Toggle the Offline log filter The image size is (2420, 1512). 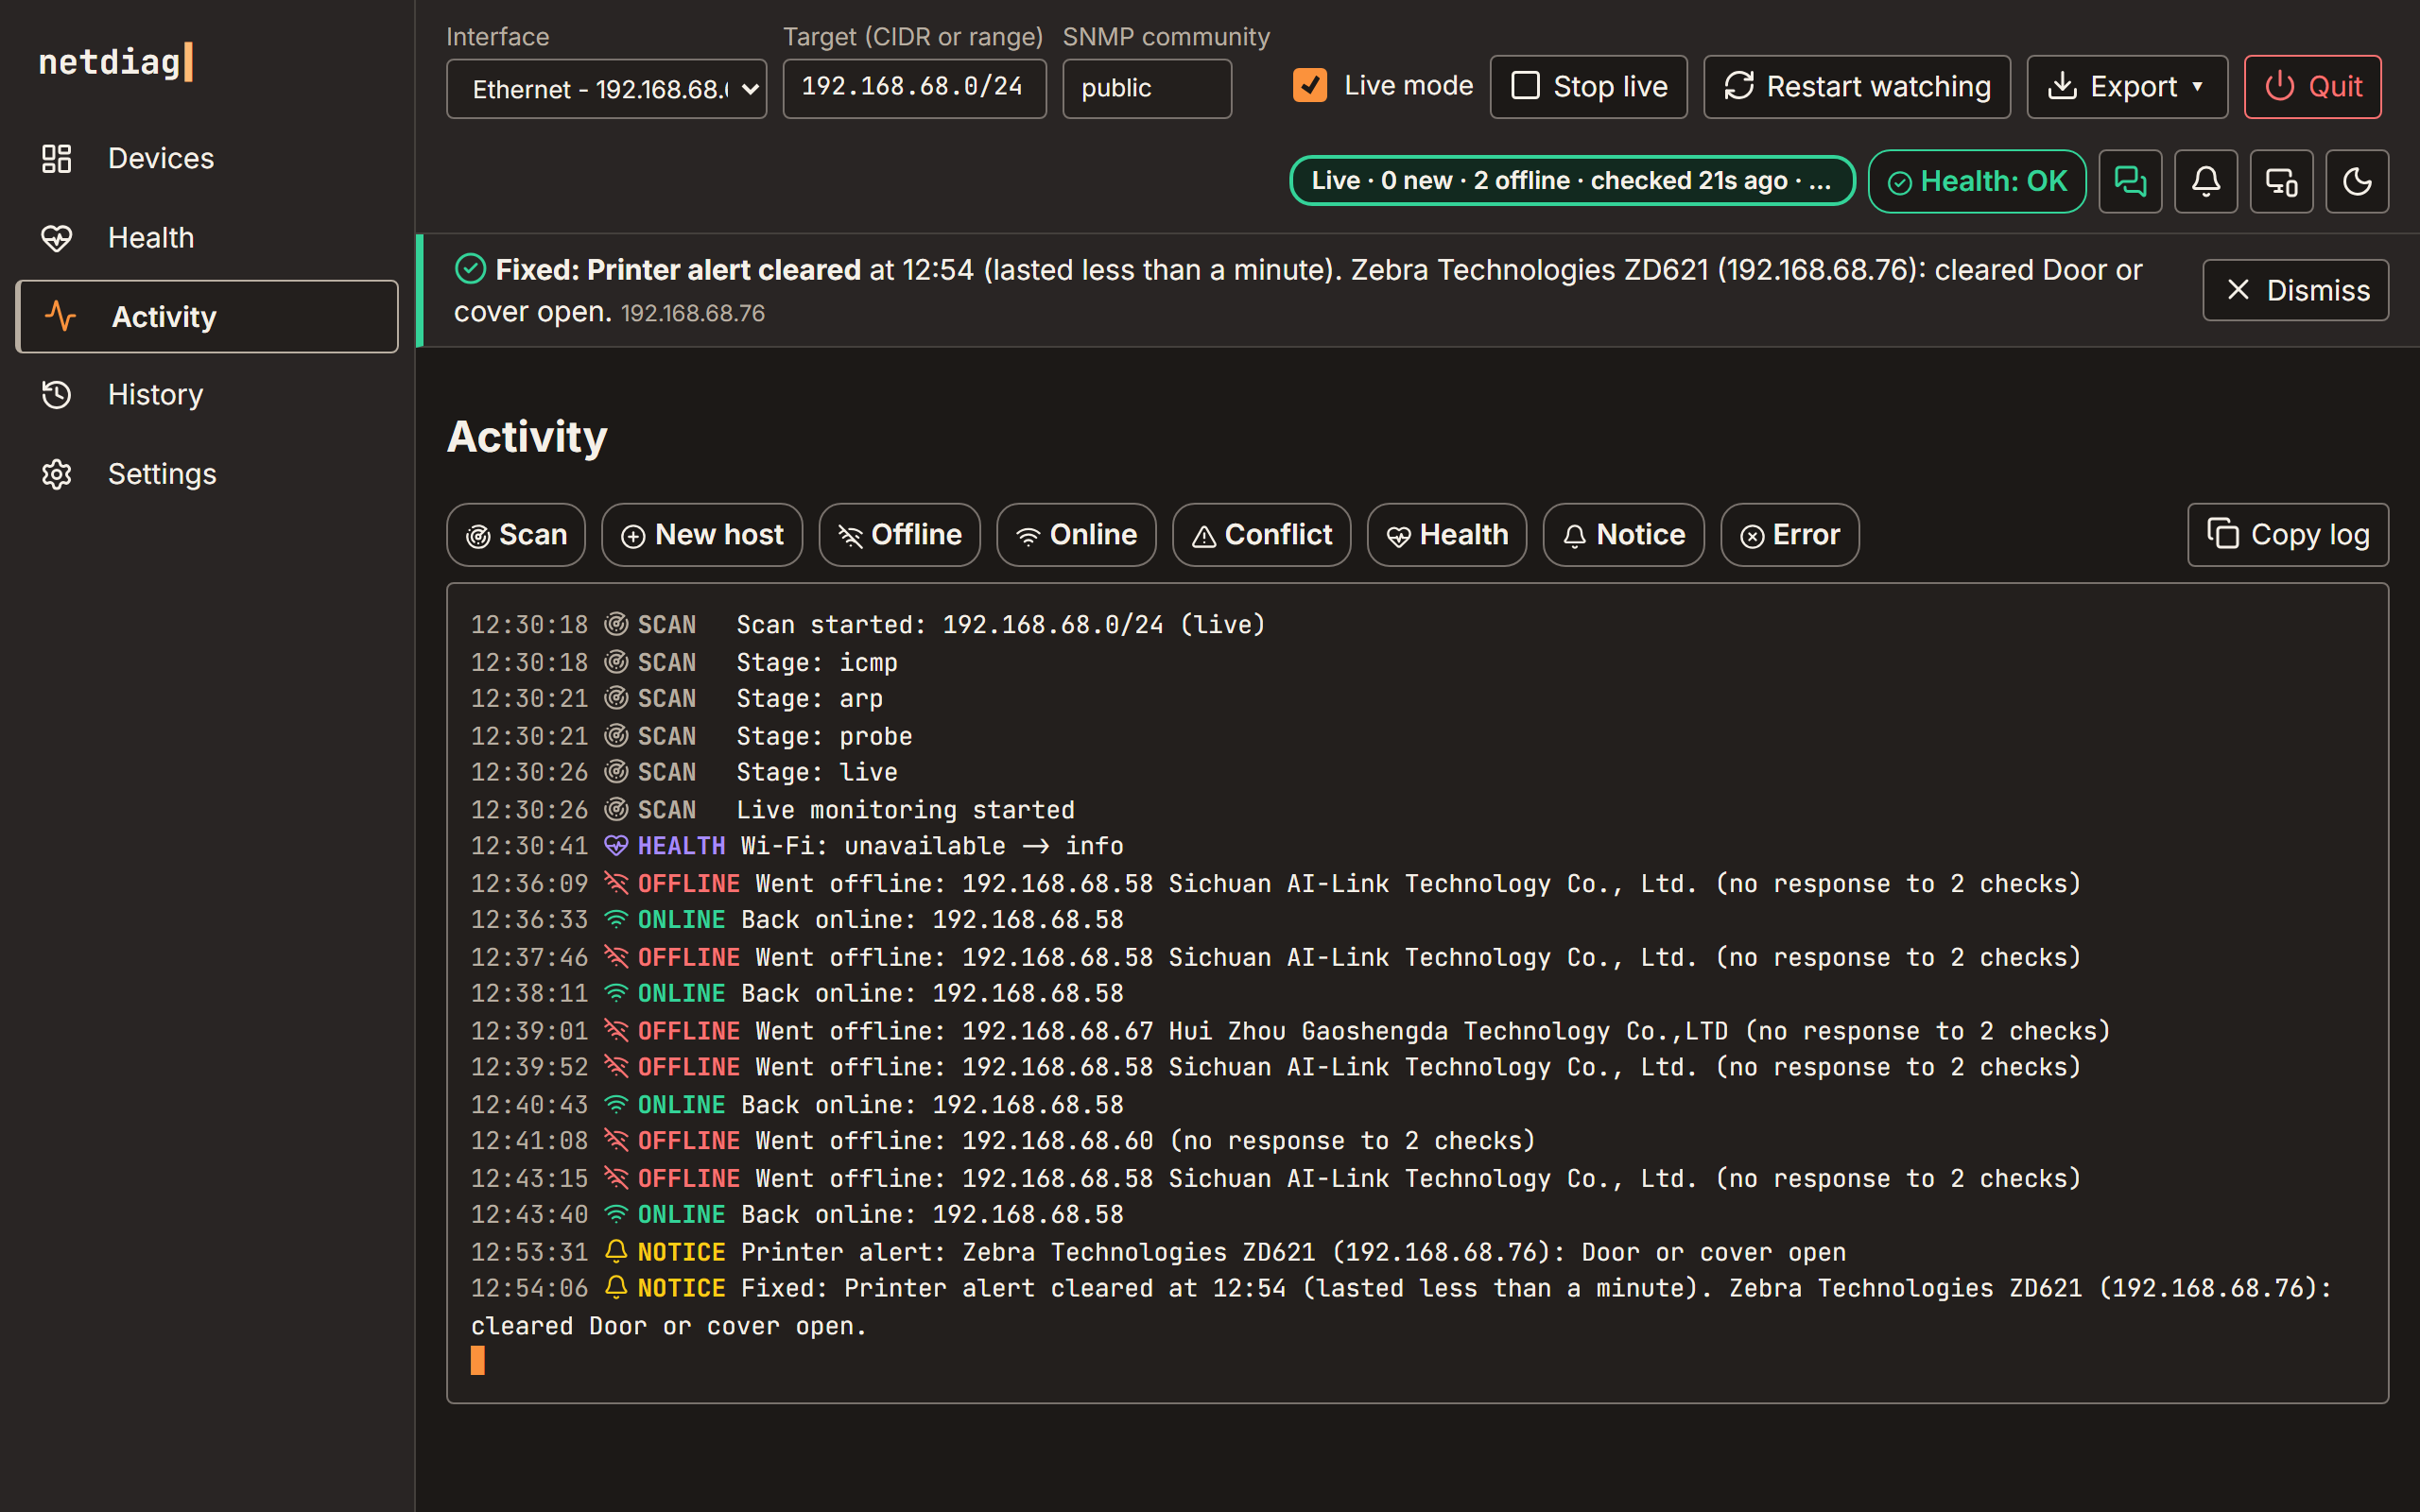click(x=899, y=535)
